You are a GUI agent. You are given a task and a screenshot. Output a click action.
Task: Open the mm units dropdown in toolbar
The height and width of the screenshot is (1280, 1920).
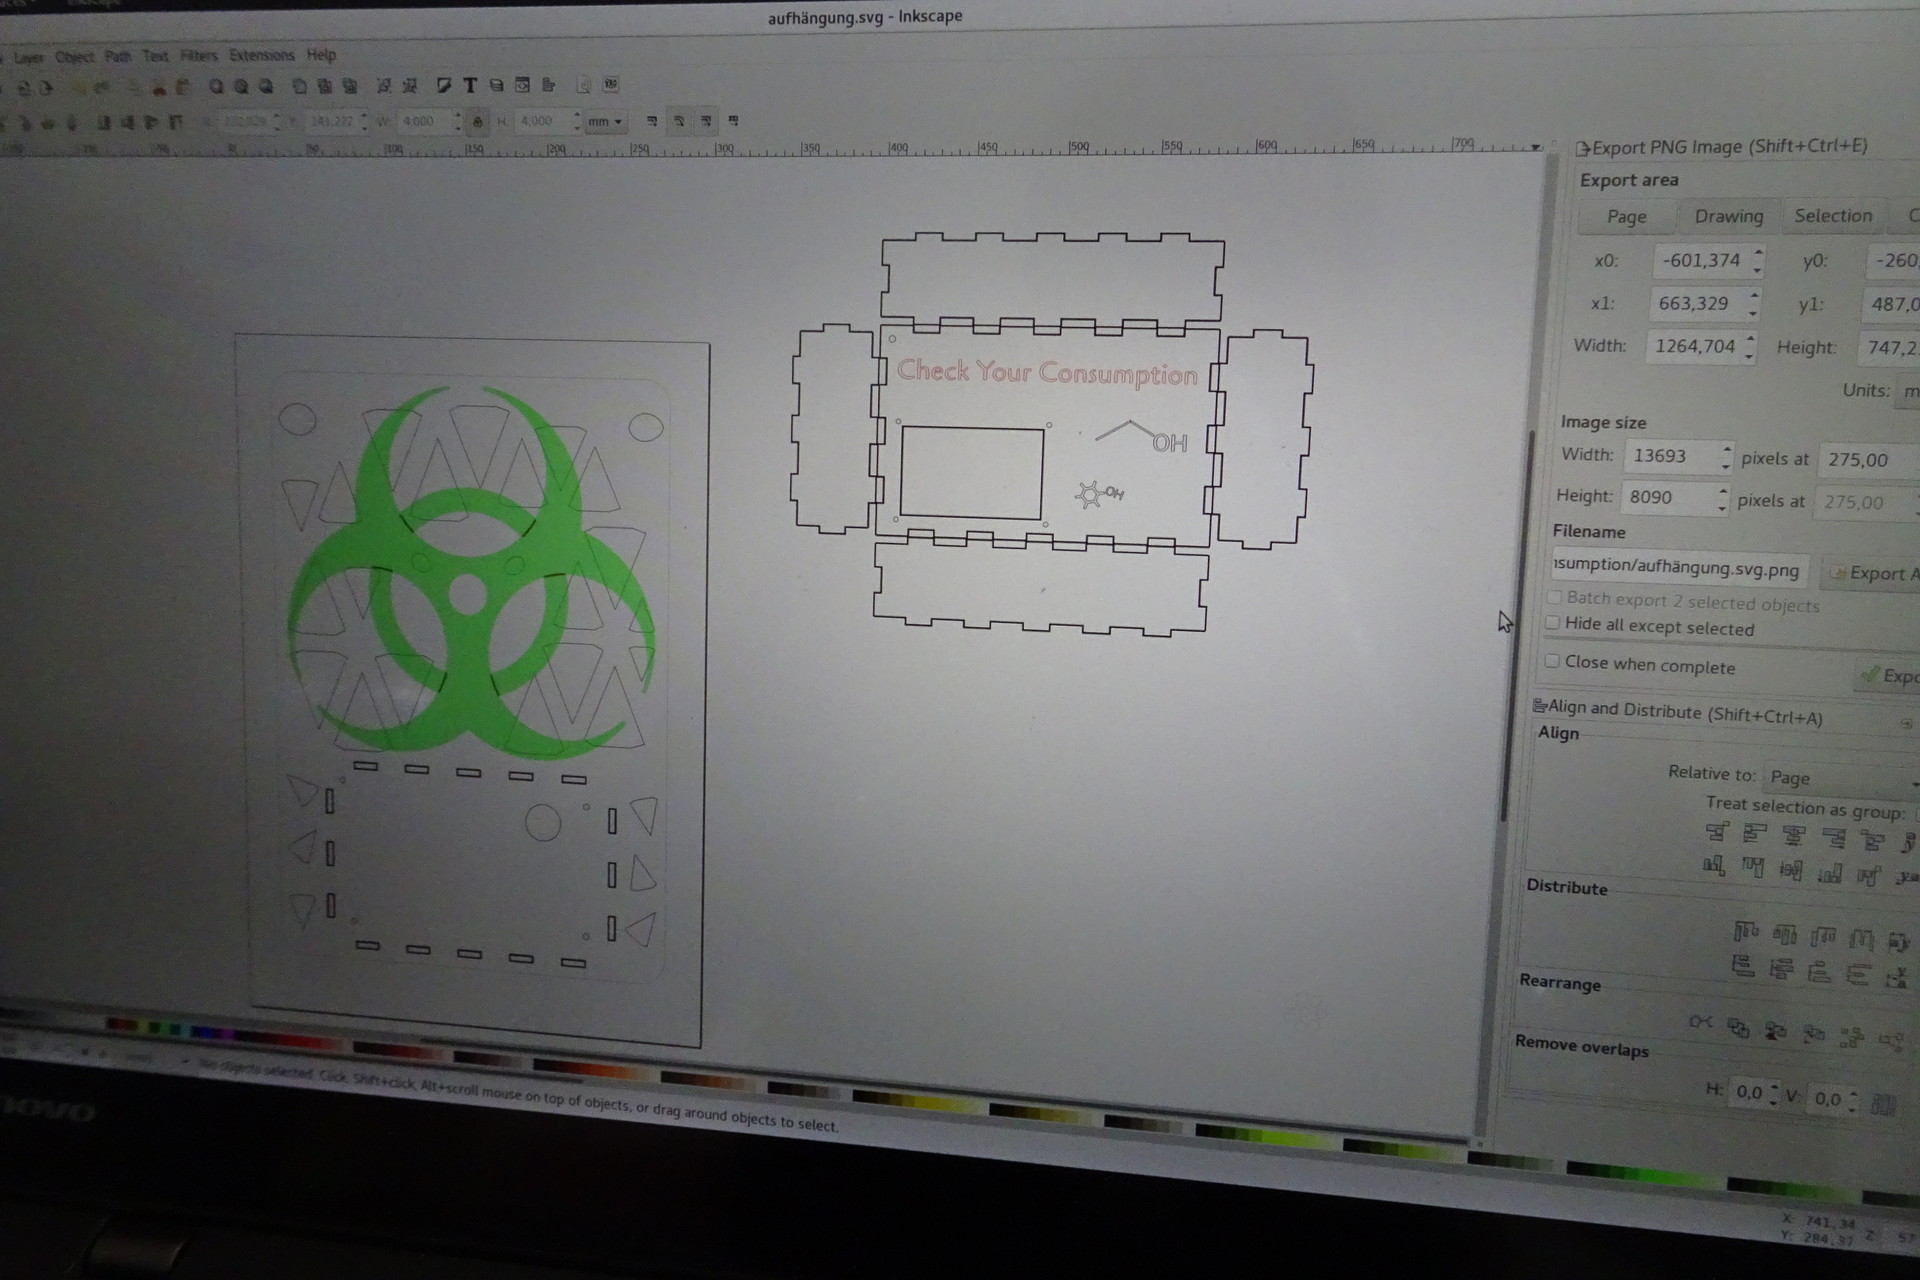[x=604, y=122]
